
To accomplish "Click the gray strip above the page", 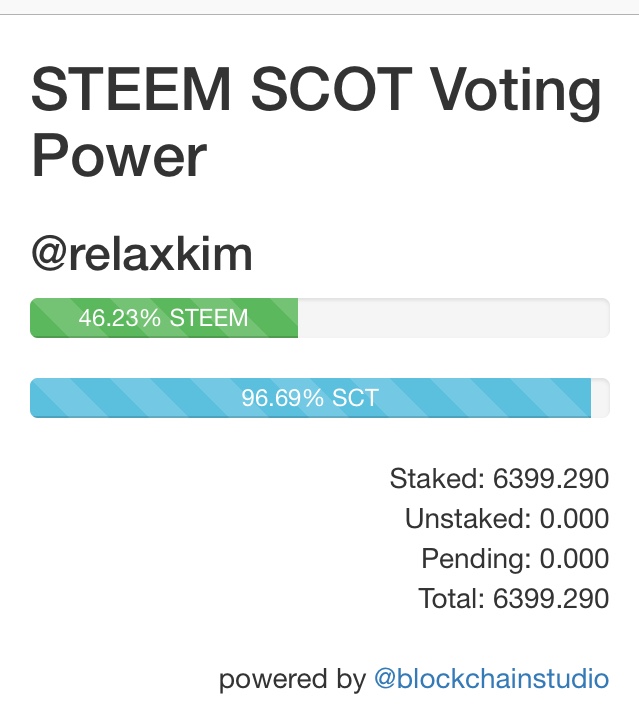I will 319,7.
